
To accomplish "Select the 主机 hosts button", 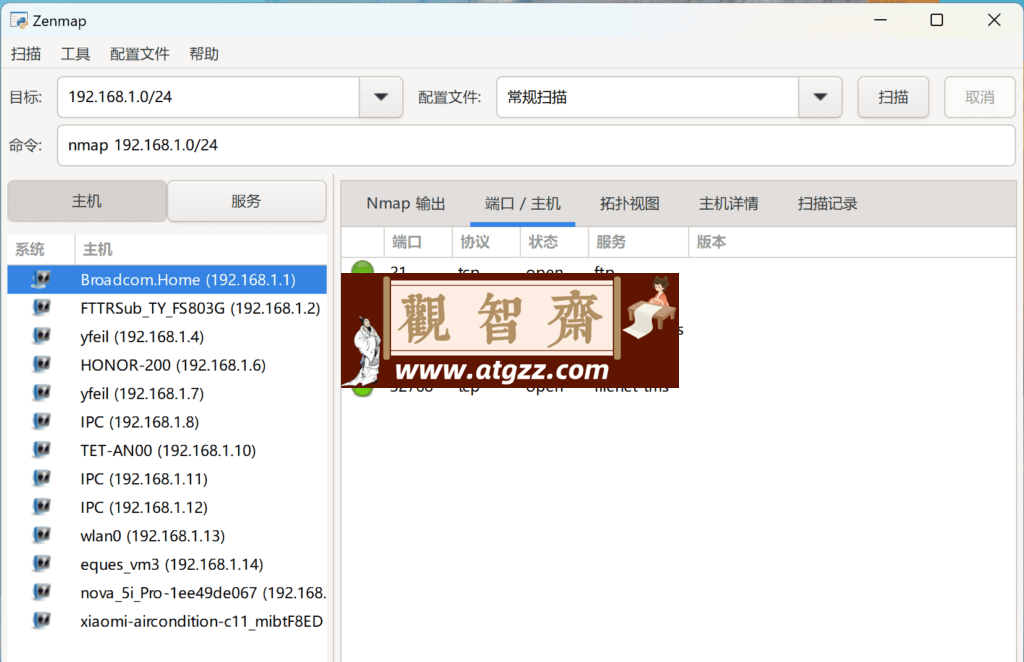I will click(87, 201).
